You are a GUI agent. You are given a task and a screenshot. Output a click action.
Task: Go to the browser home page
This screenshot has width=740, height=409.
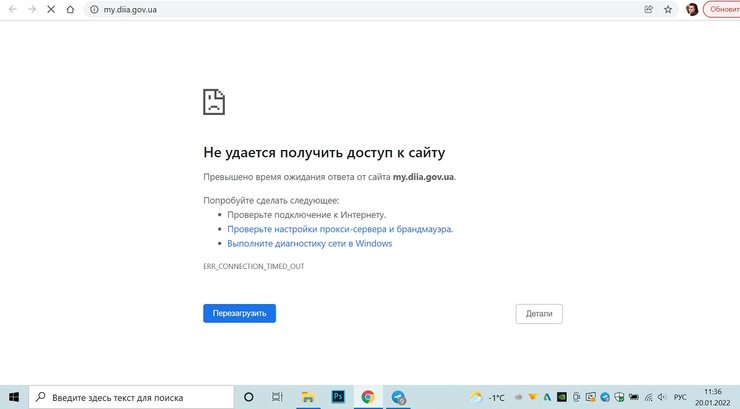point(70,9)
